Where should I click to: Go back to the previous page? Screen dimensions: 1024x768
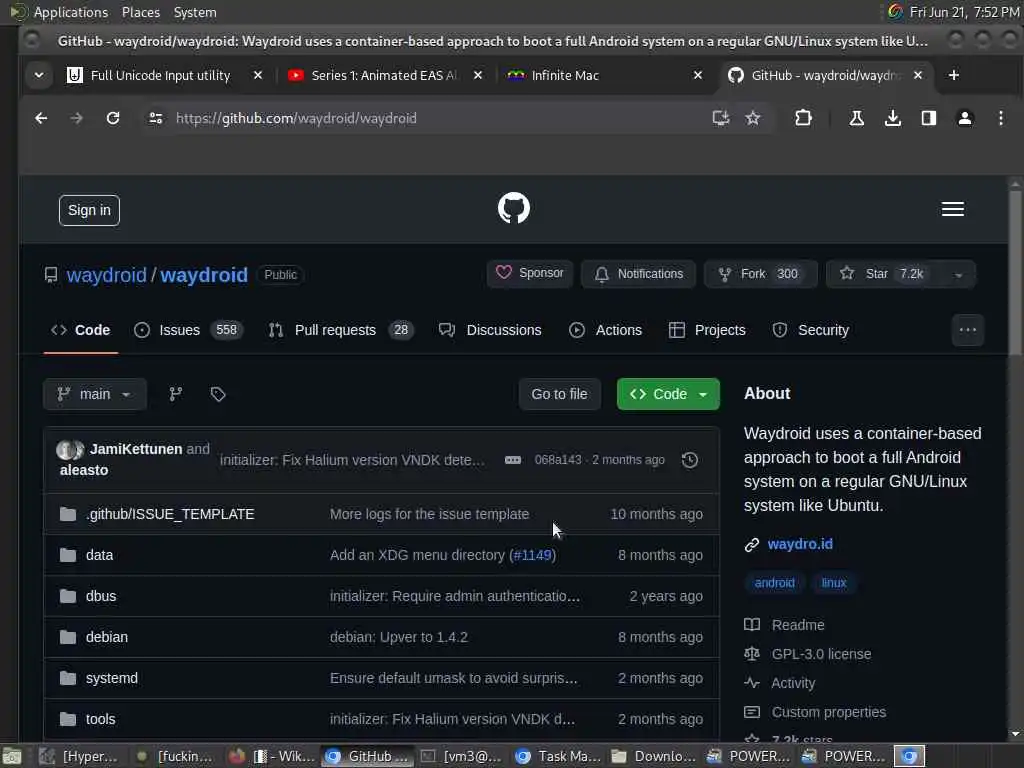pyautogui.click(x=41, y=118)
